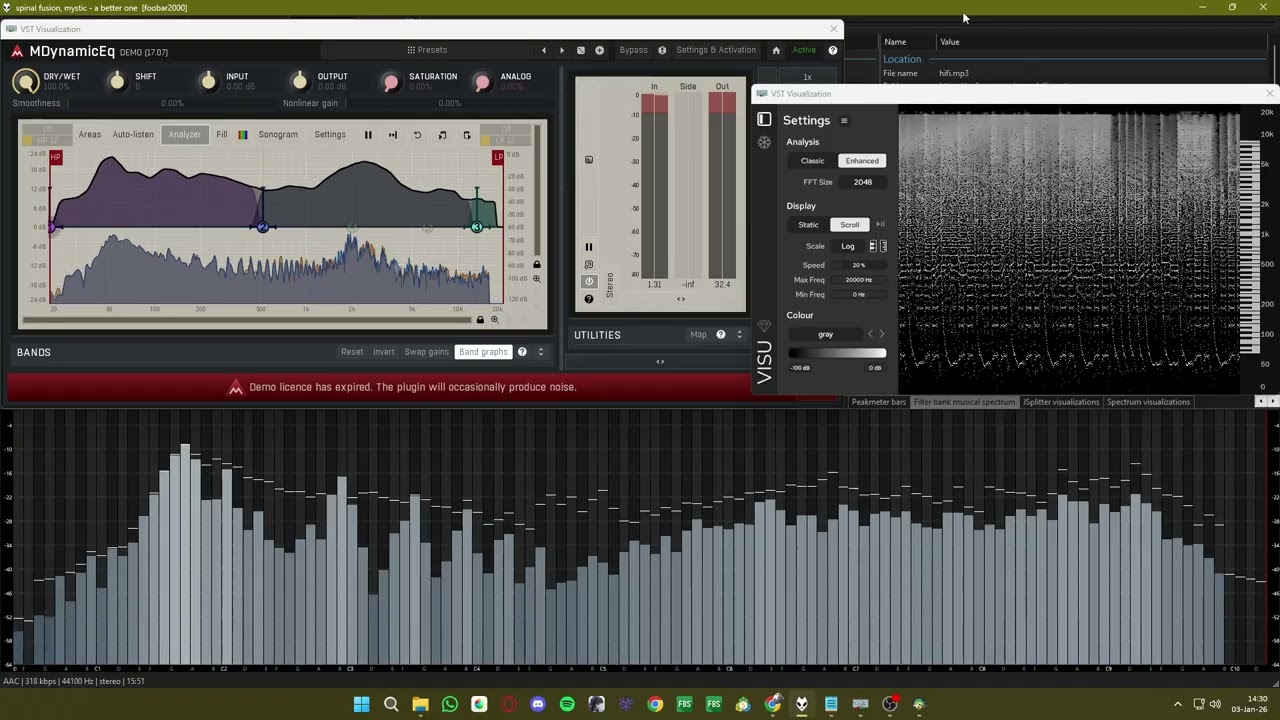1280x720 pixels.
Task: Toggle the Band graphs button
Action: click(483, 352)
